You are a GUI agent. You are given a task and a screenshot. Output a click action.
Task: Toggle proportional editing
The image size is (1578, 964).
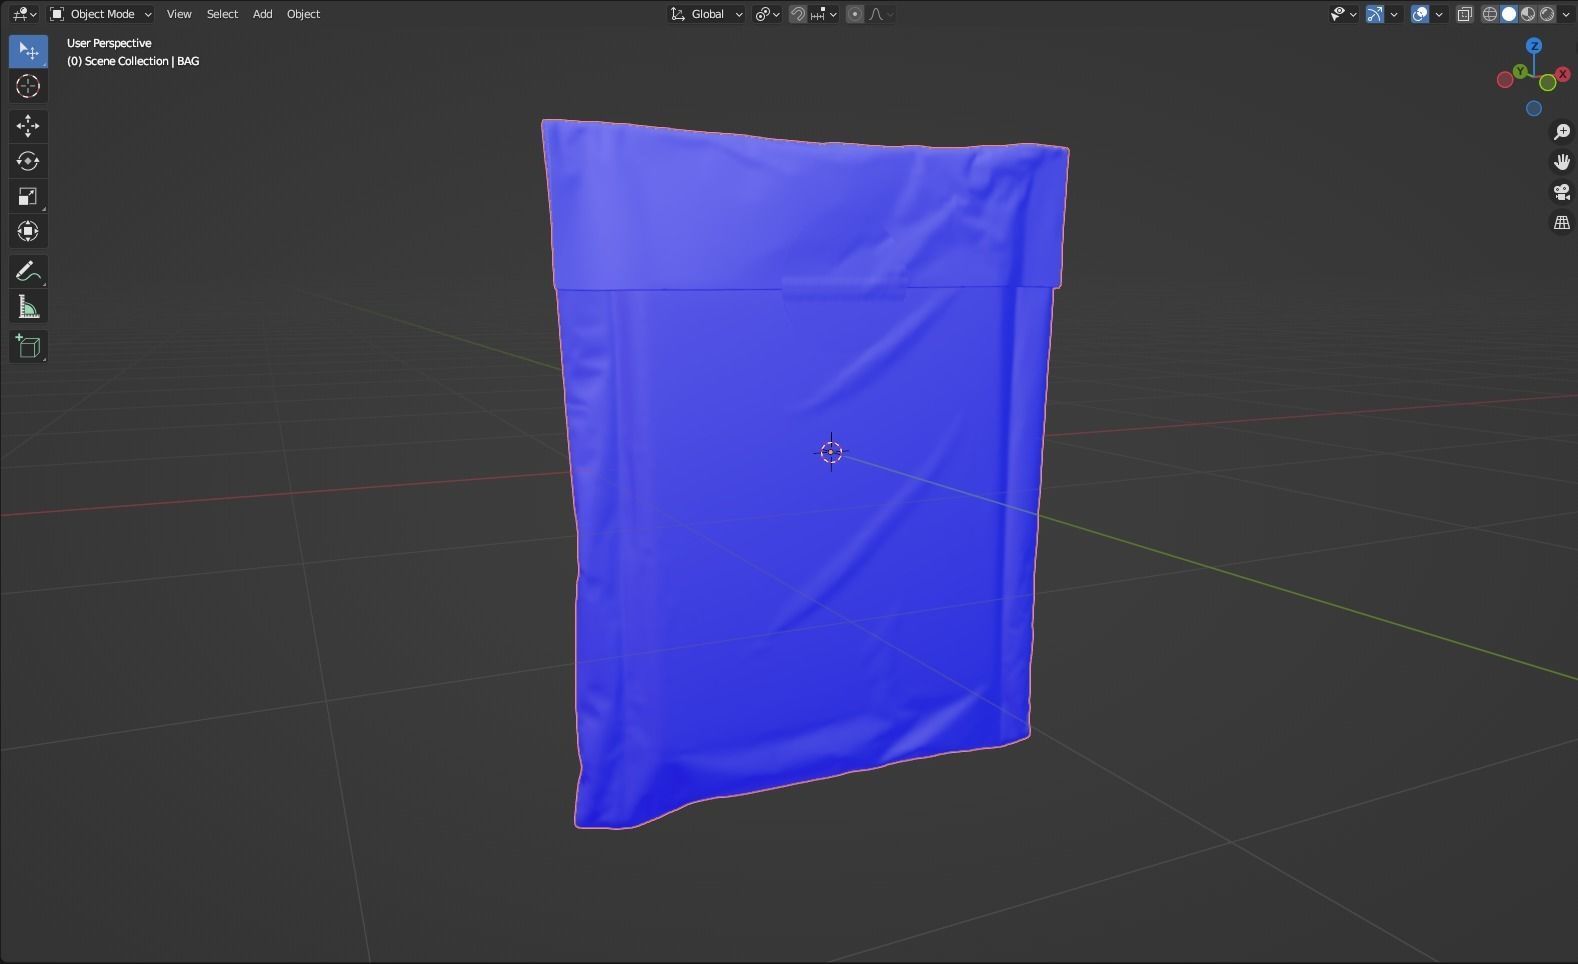[x=855, y=14]
